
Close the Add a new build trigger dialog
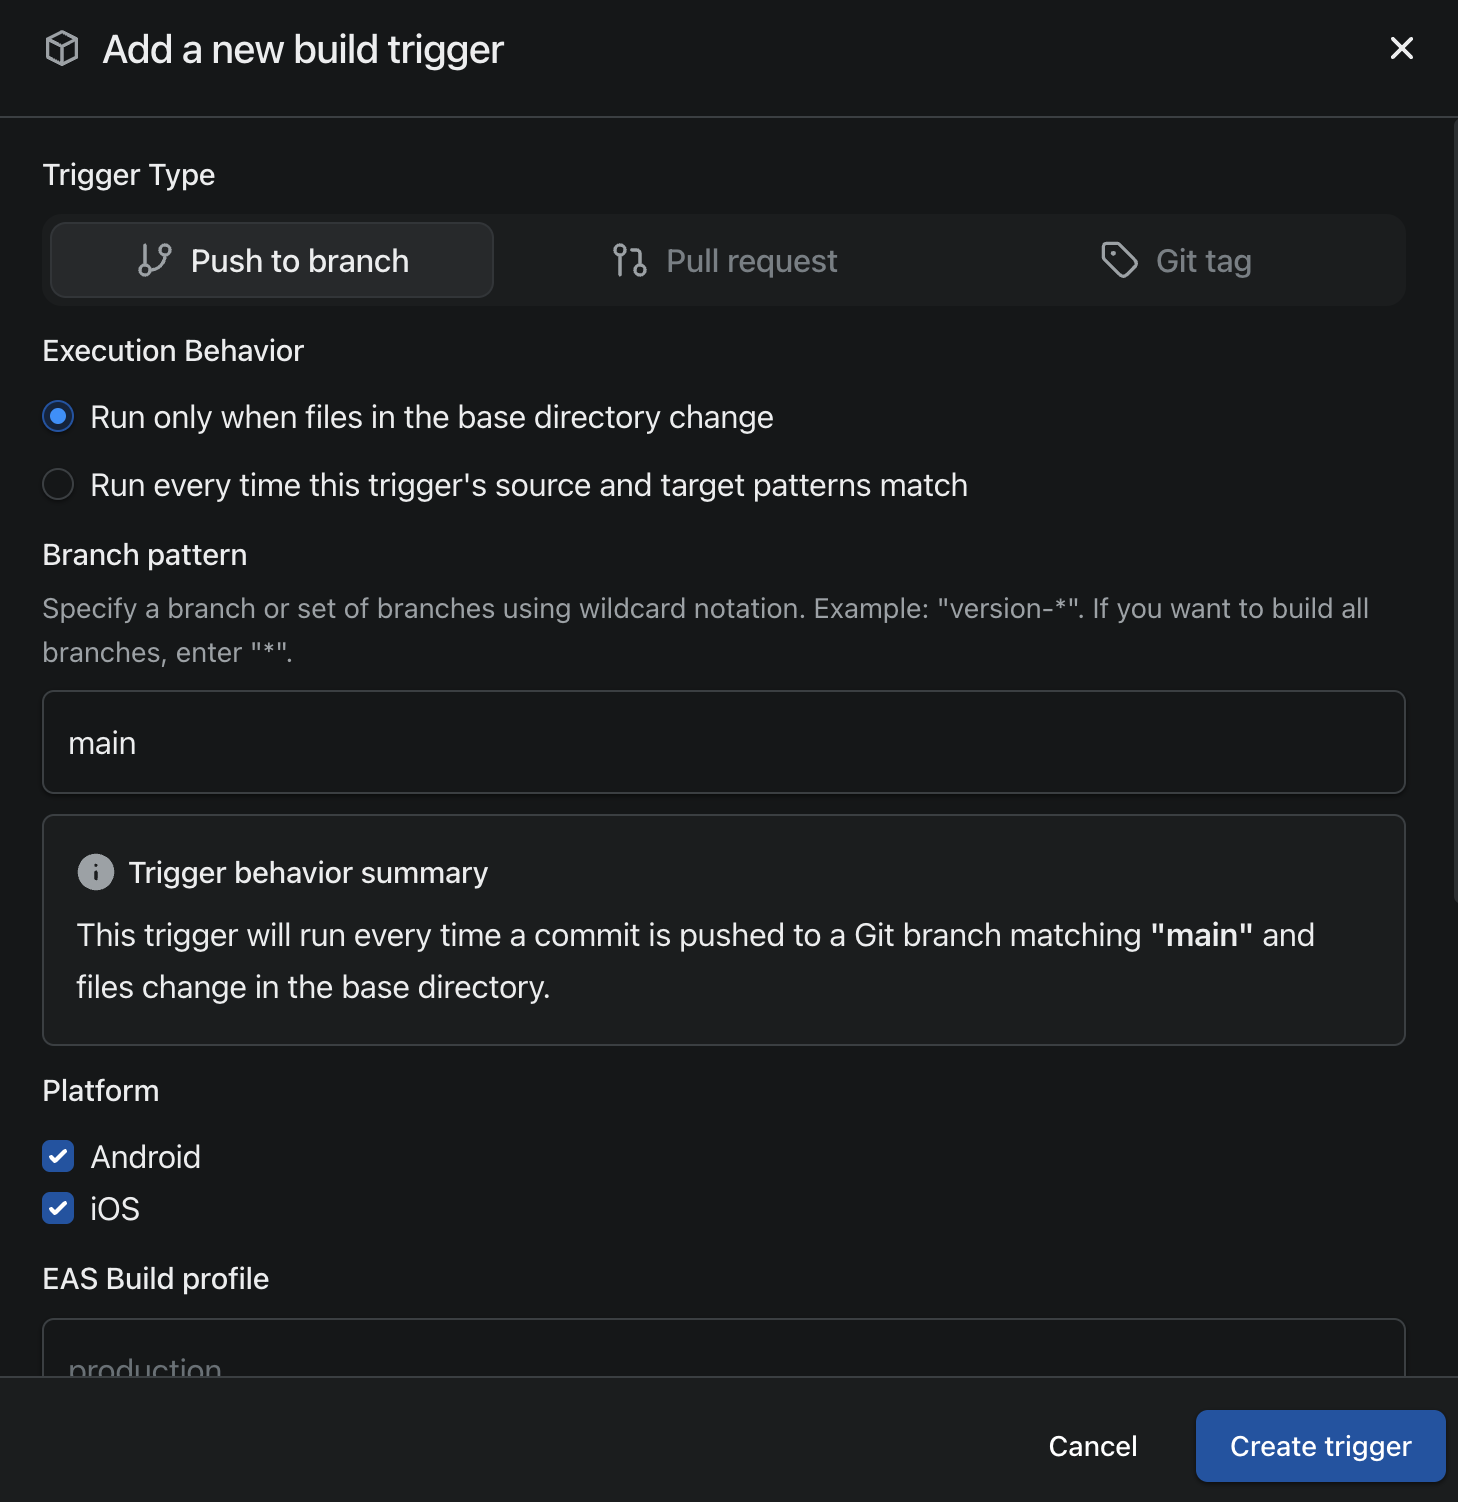click(1401, 48)
